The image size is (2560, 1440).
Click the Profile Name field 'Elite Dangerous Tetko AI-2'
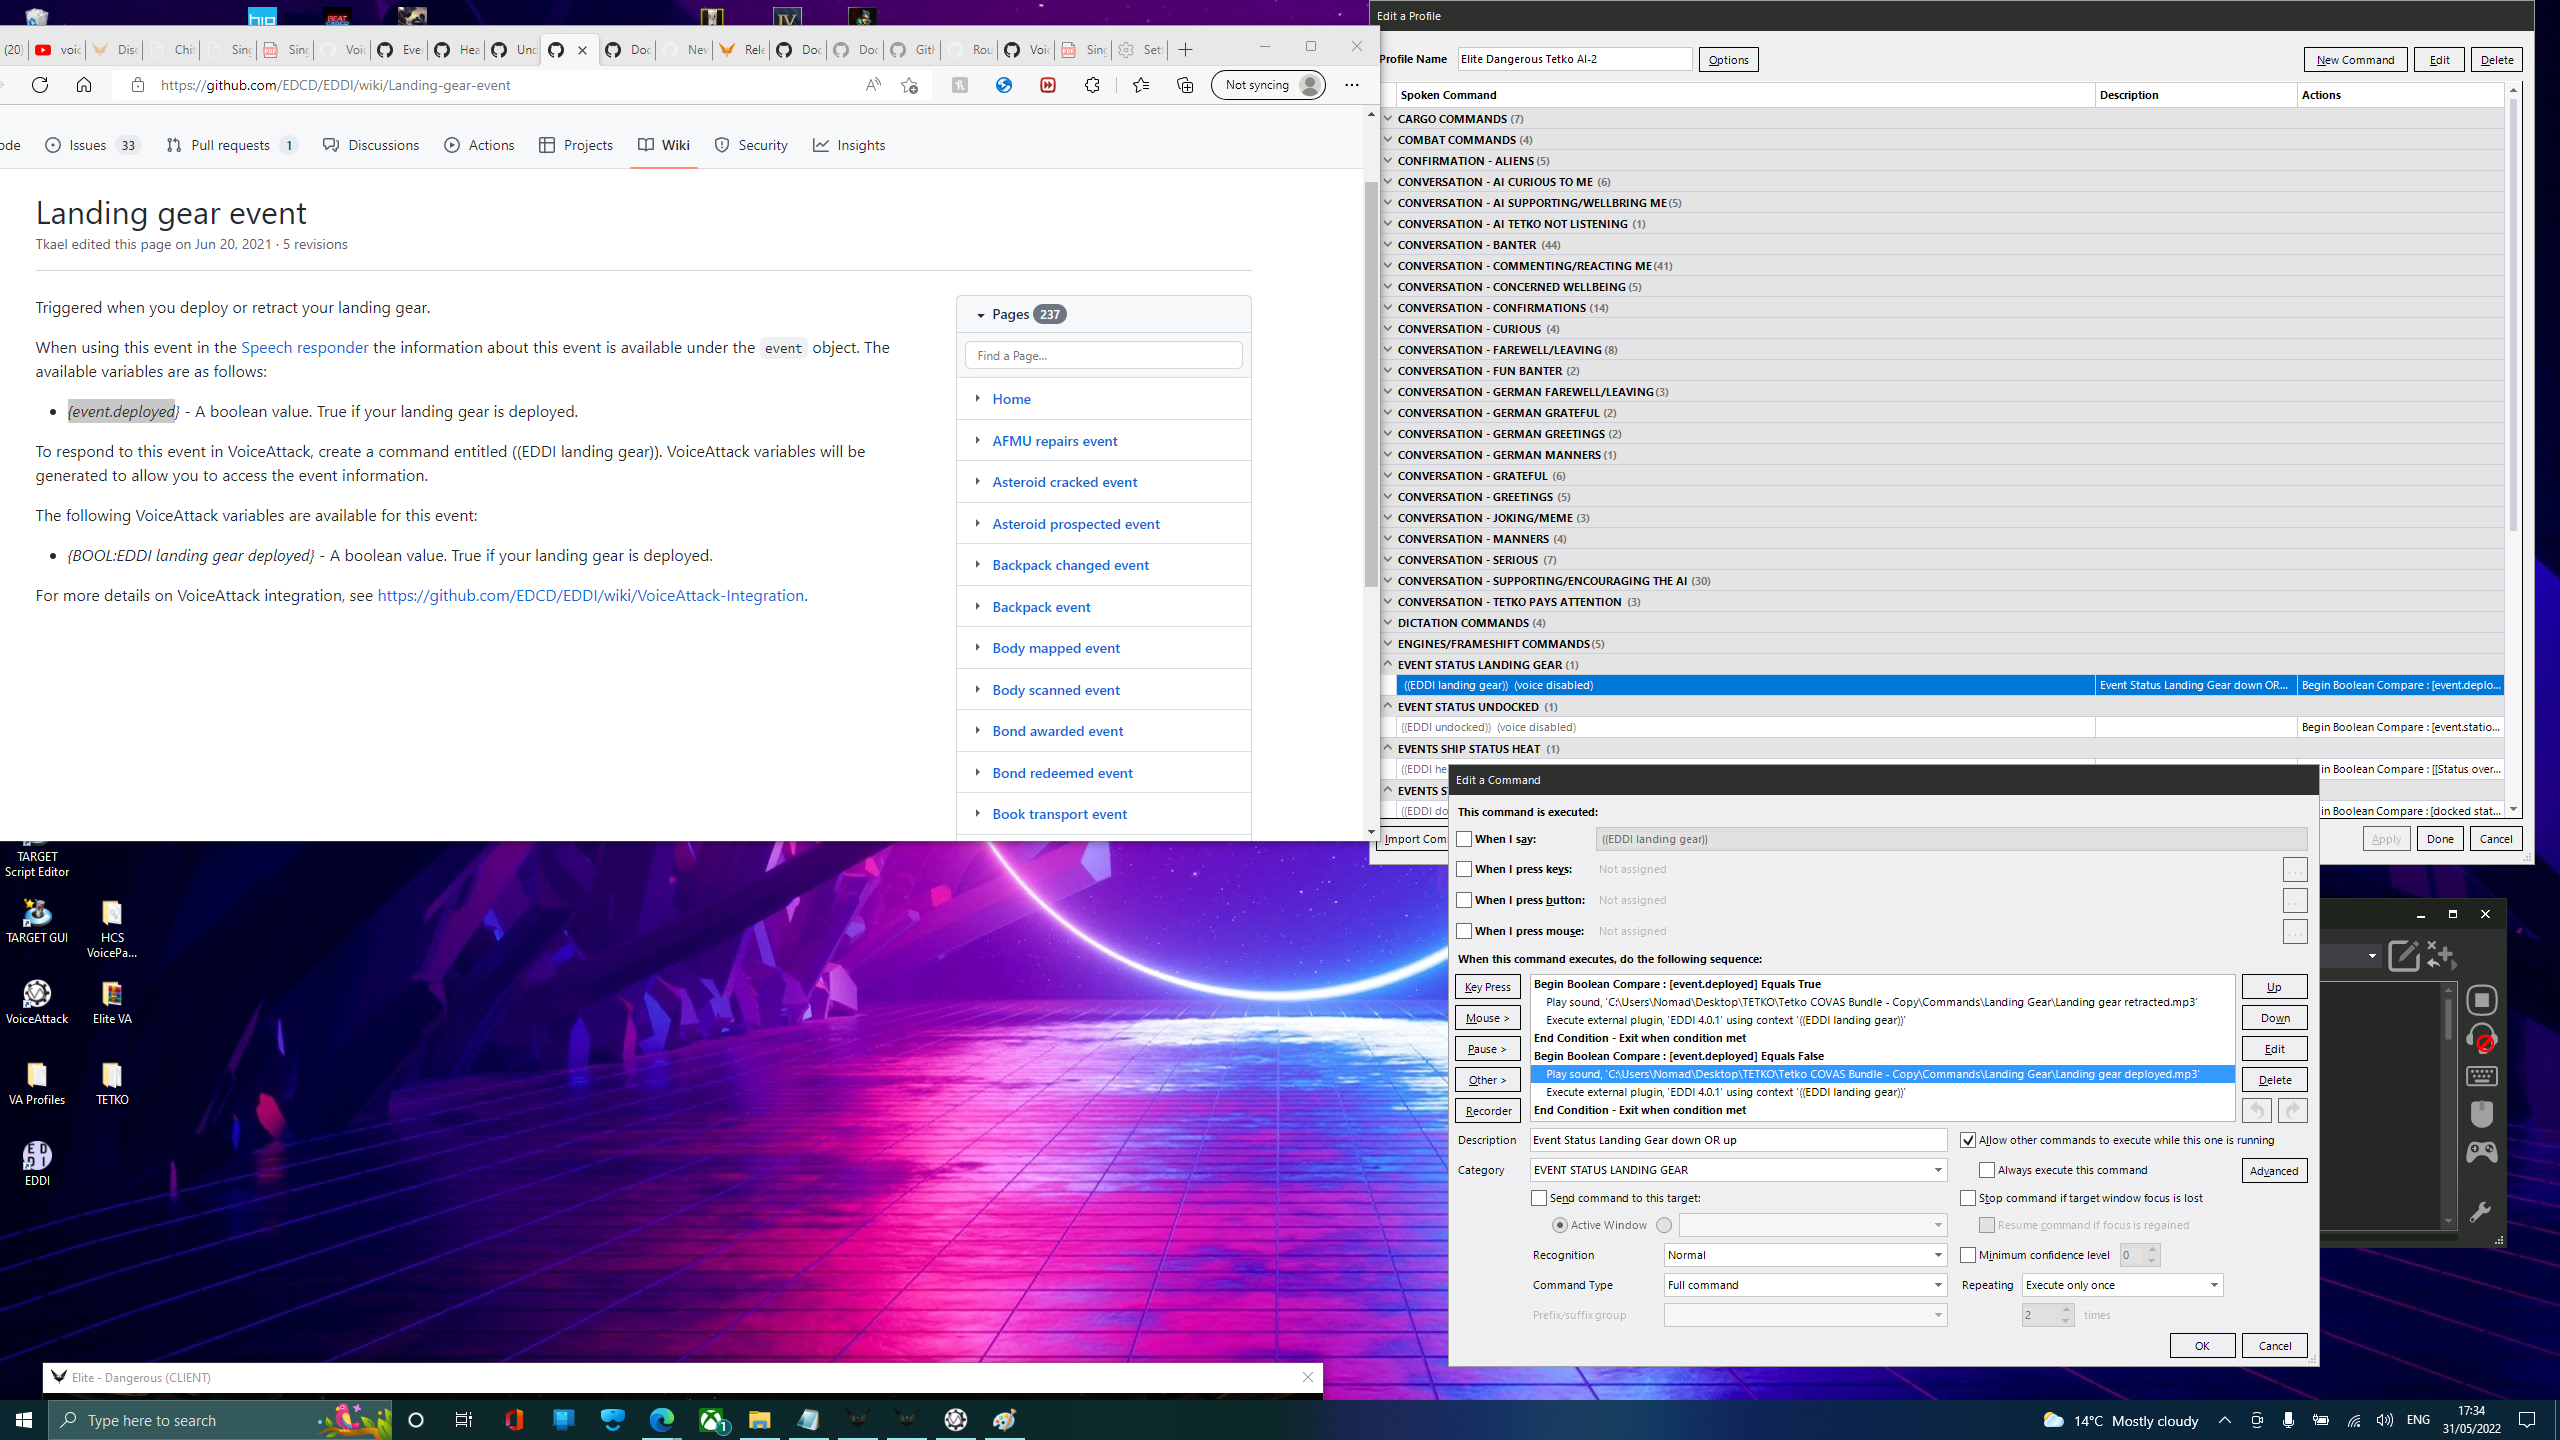coord(1574,59)
